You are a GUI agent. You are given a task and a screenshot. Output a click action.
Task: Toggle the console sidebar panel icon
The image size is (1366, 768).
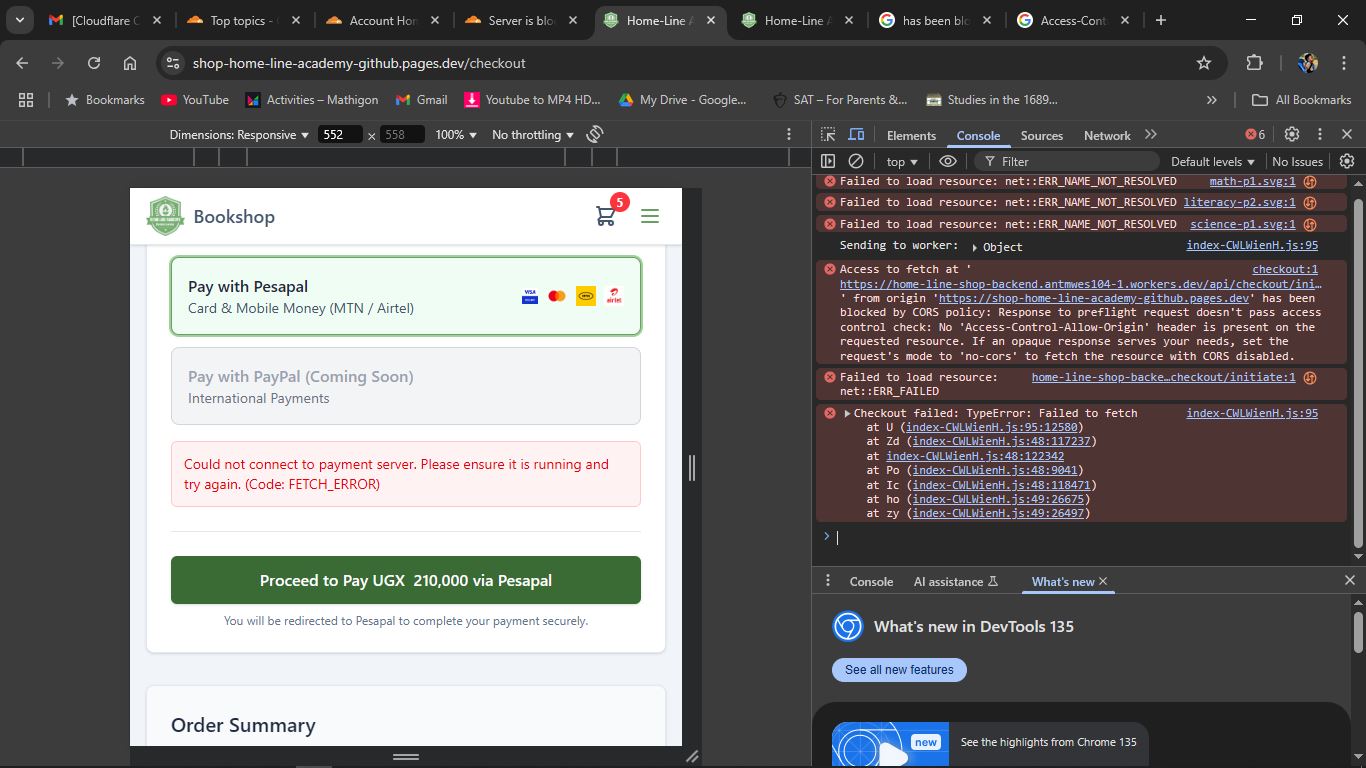tap(828, 161)
